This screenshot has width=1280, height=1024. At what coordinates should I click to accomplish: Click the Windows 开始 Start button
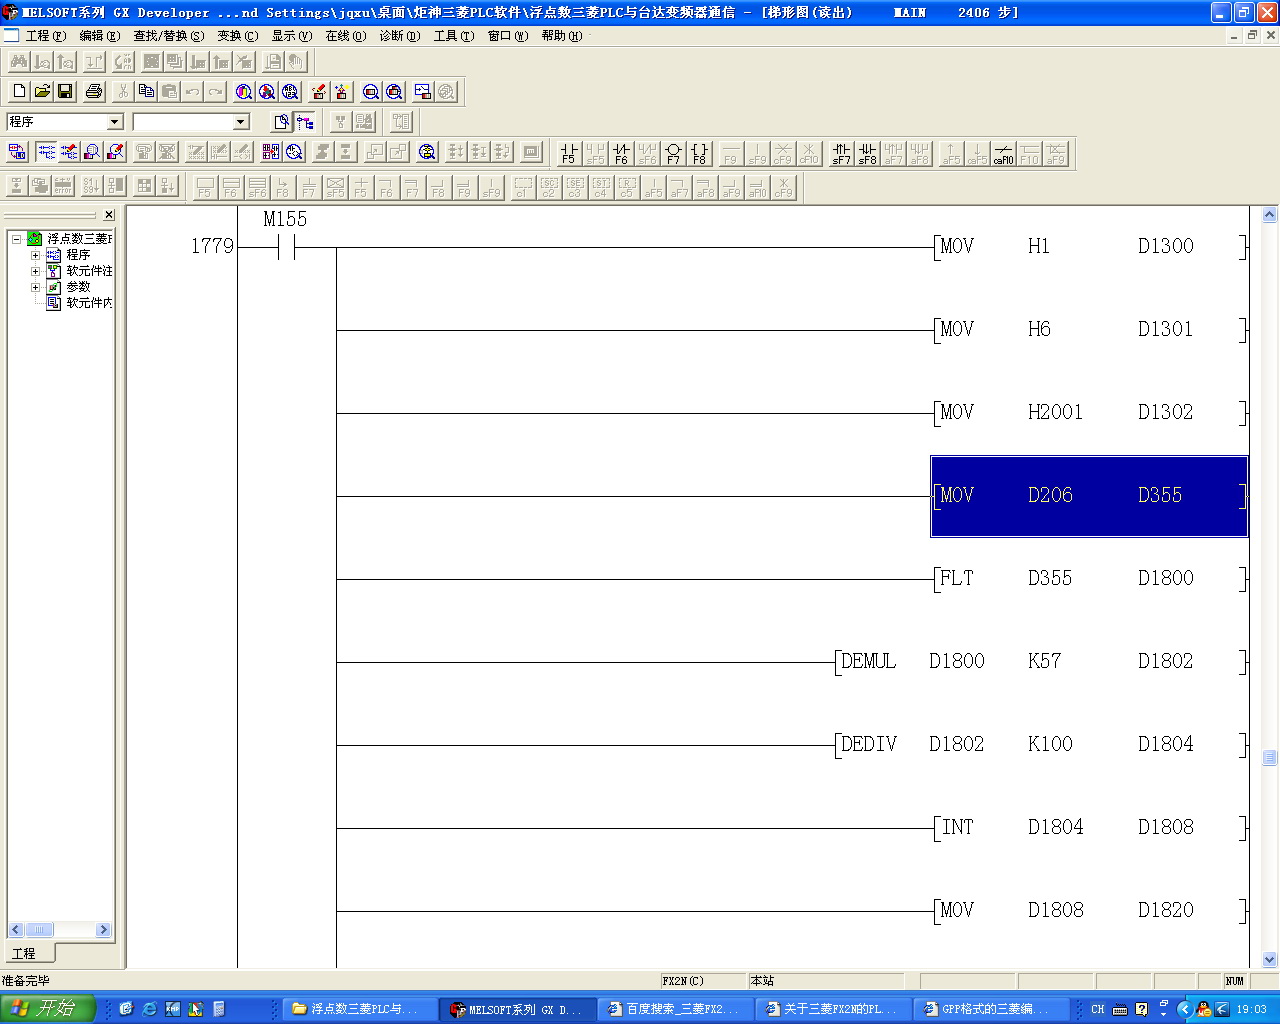[48, 1009]
